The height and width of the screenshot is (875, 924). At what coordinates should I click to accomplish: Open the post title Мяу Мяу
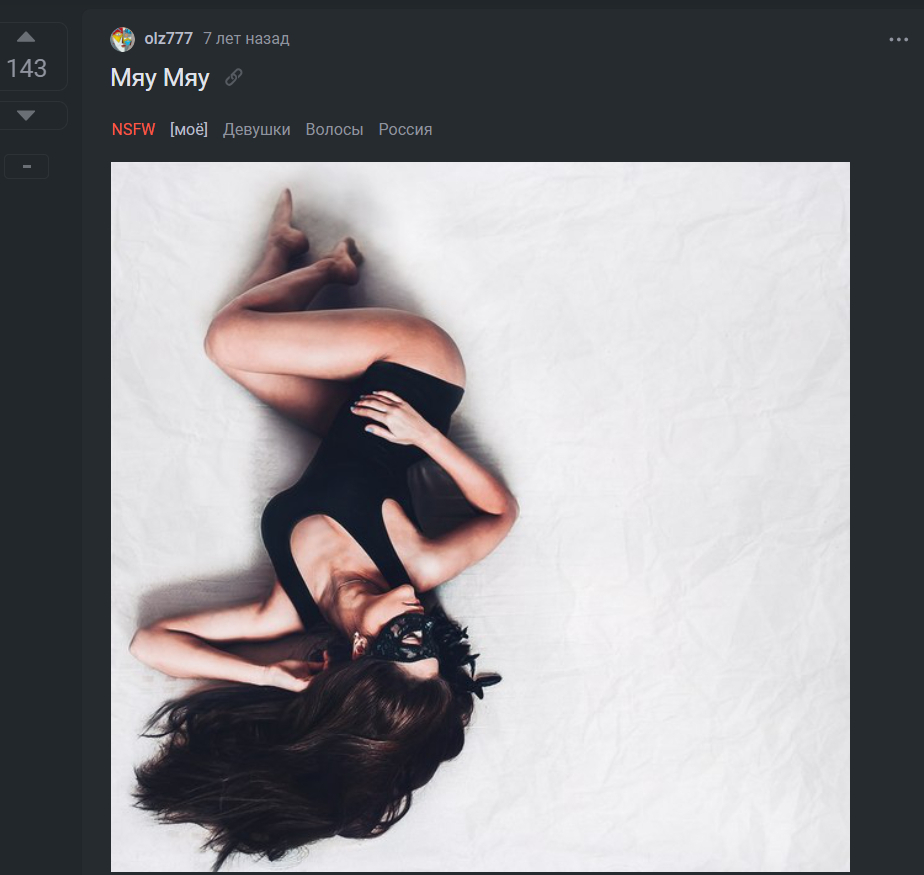pos(160,78)
